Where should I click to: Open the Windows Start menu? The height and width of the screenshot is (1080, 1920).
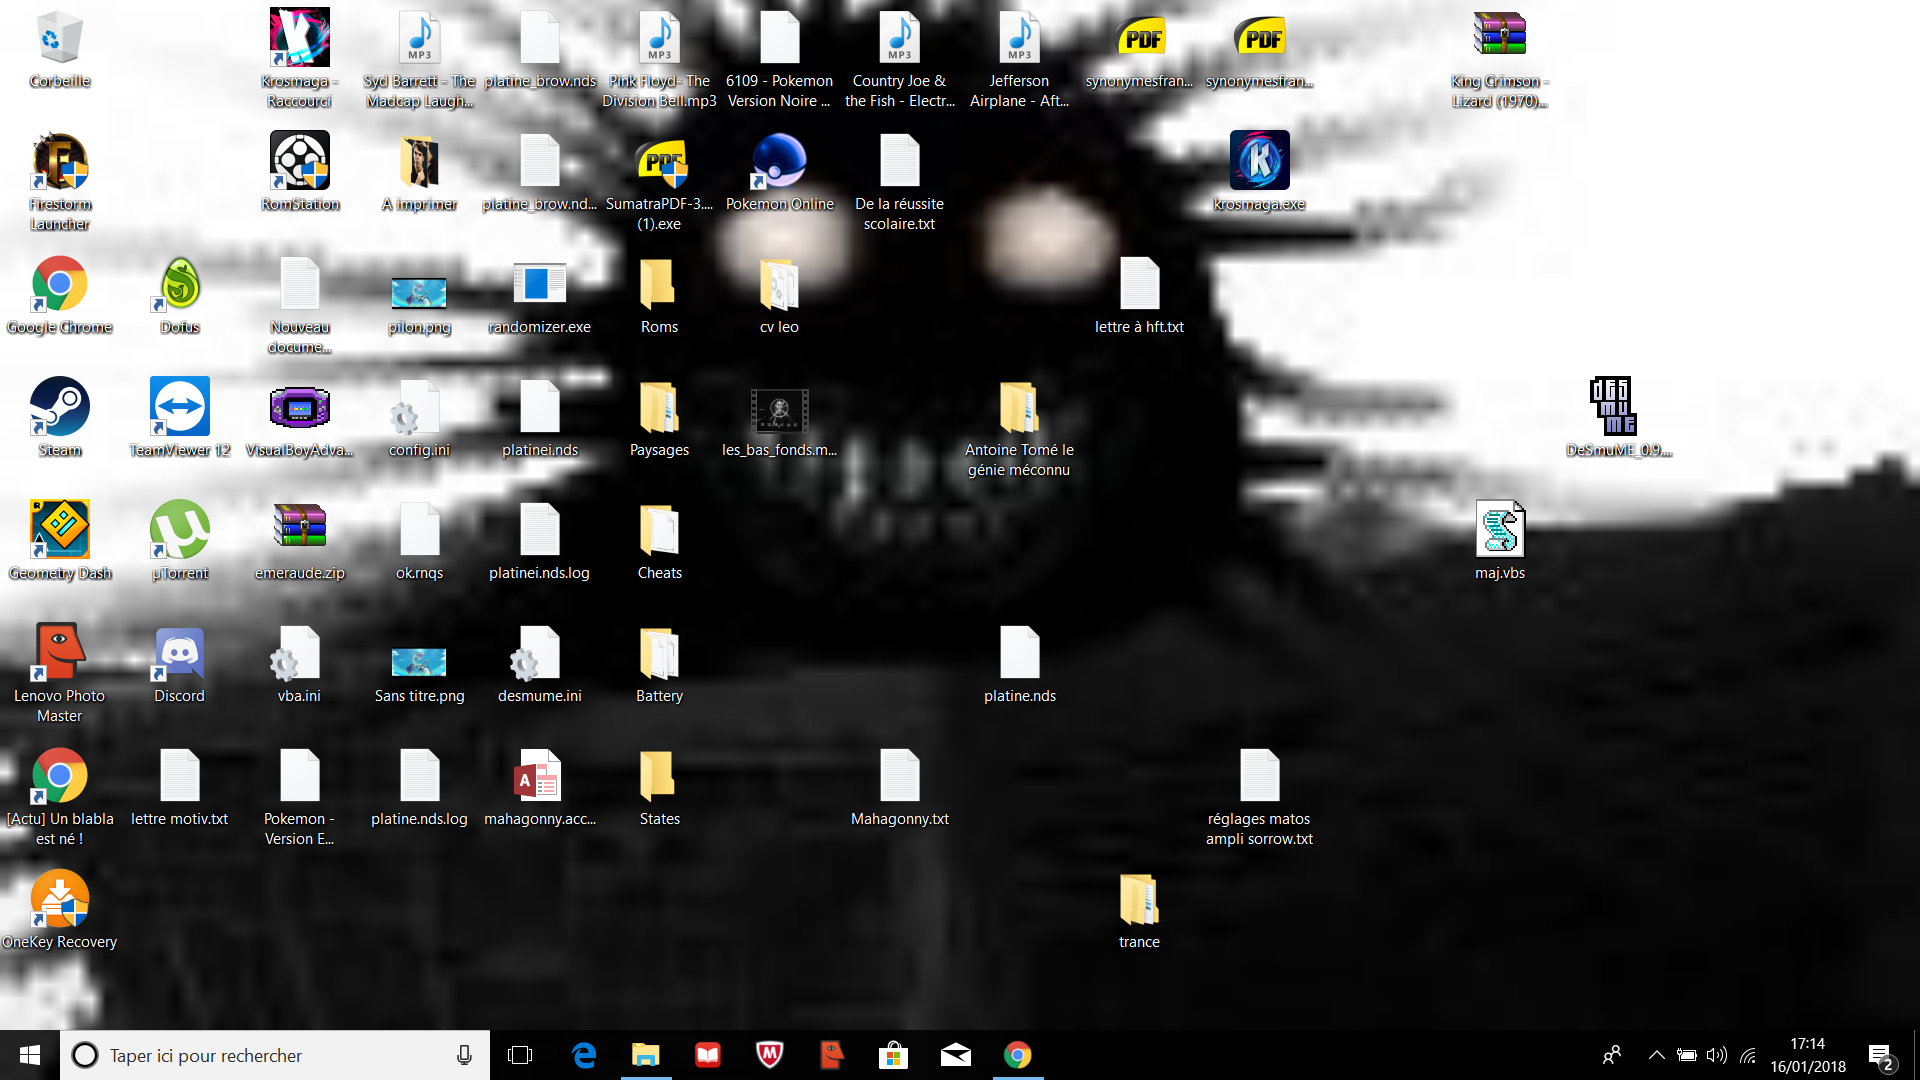[29, 1055]
